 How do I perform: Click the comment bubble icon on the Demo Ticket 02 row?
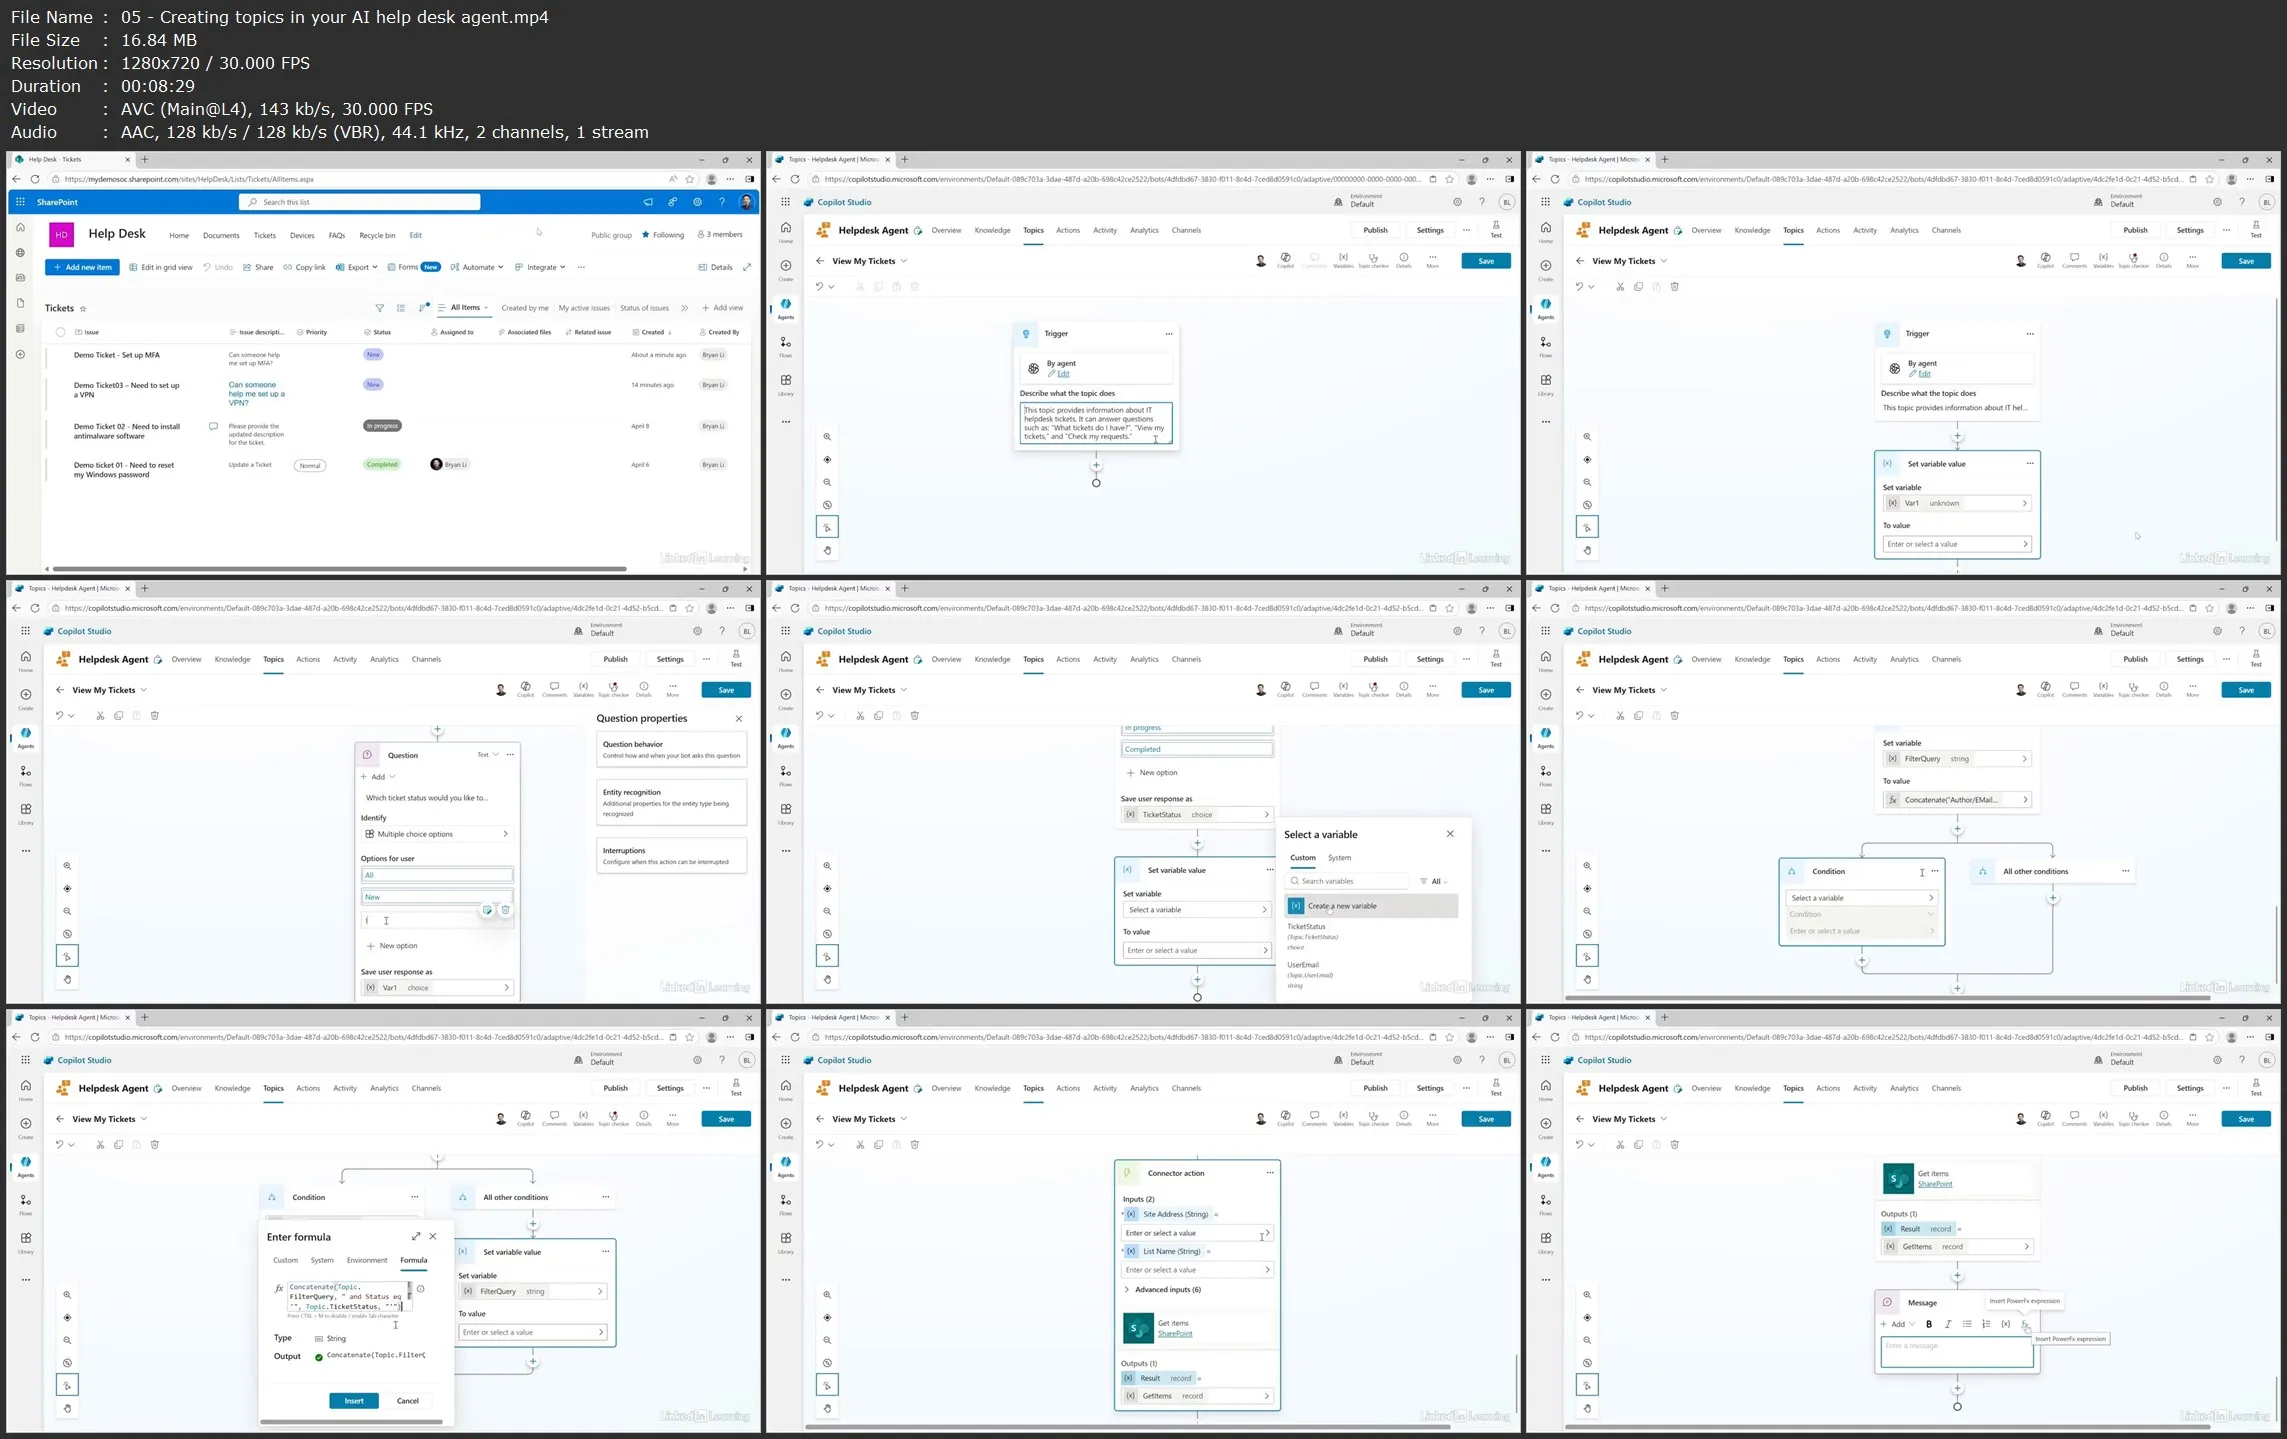(213, 426)
